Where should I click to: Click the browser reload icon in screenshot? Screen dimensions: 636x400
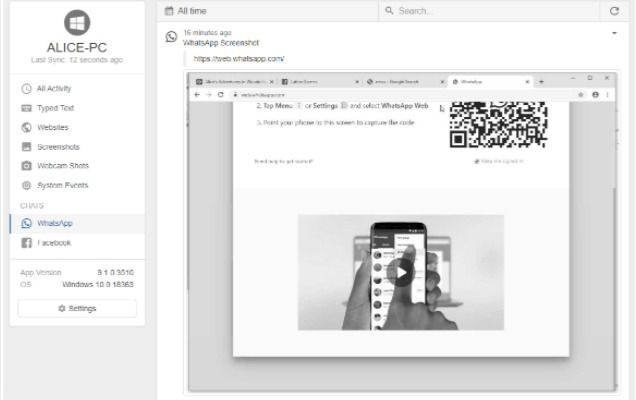(x=221, y=95)
